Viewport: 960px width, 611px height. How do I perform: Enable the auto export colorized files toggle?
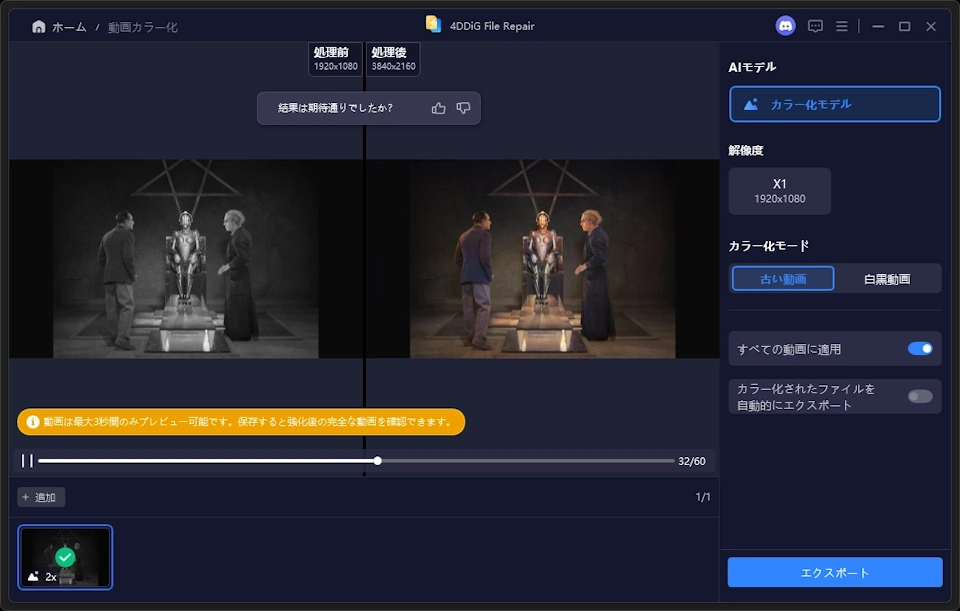tap(920, 397)
